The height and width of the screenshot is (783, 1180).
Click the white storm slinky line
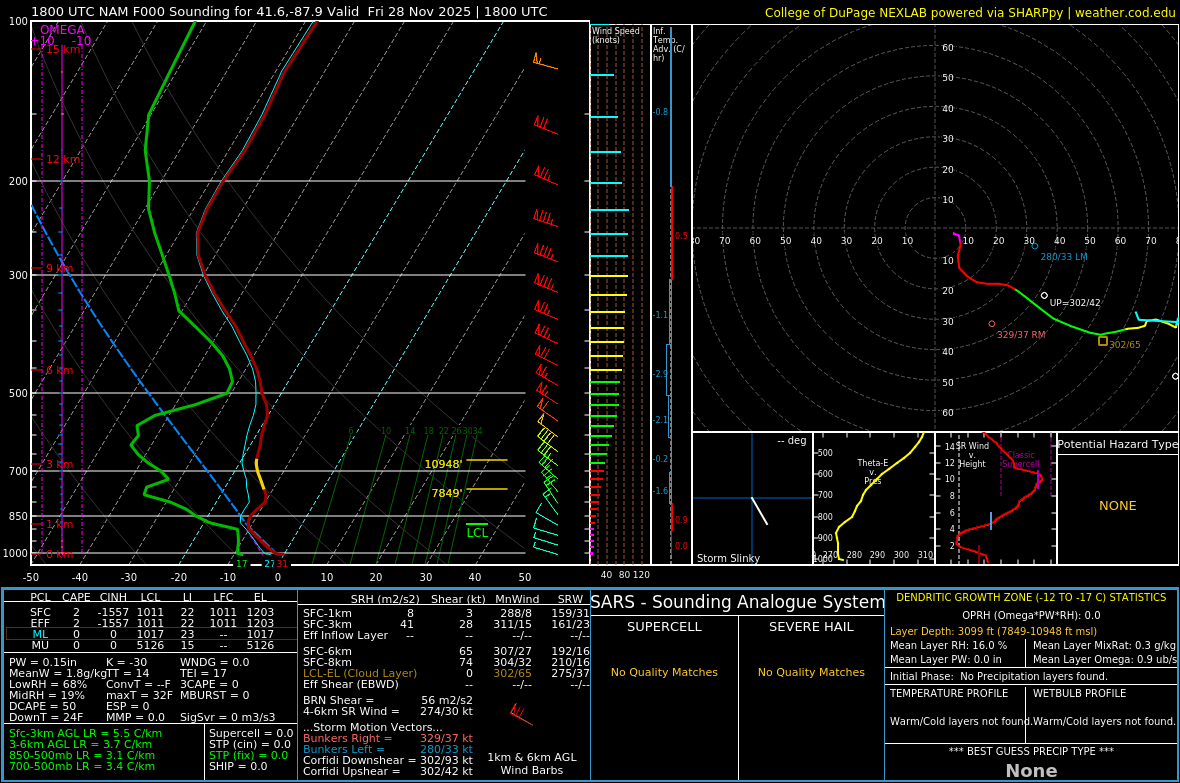[759, 511]
